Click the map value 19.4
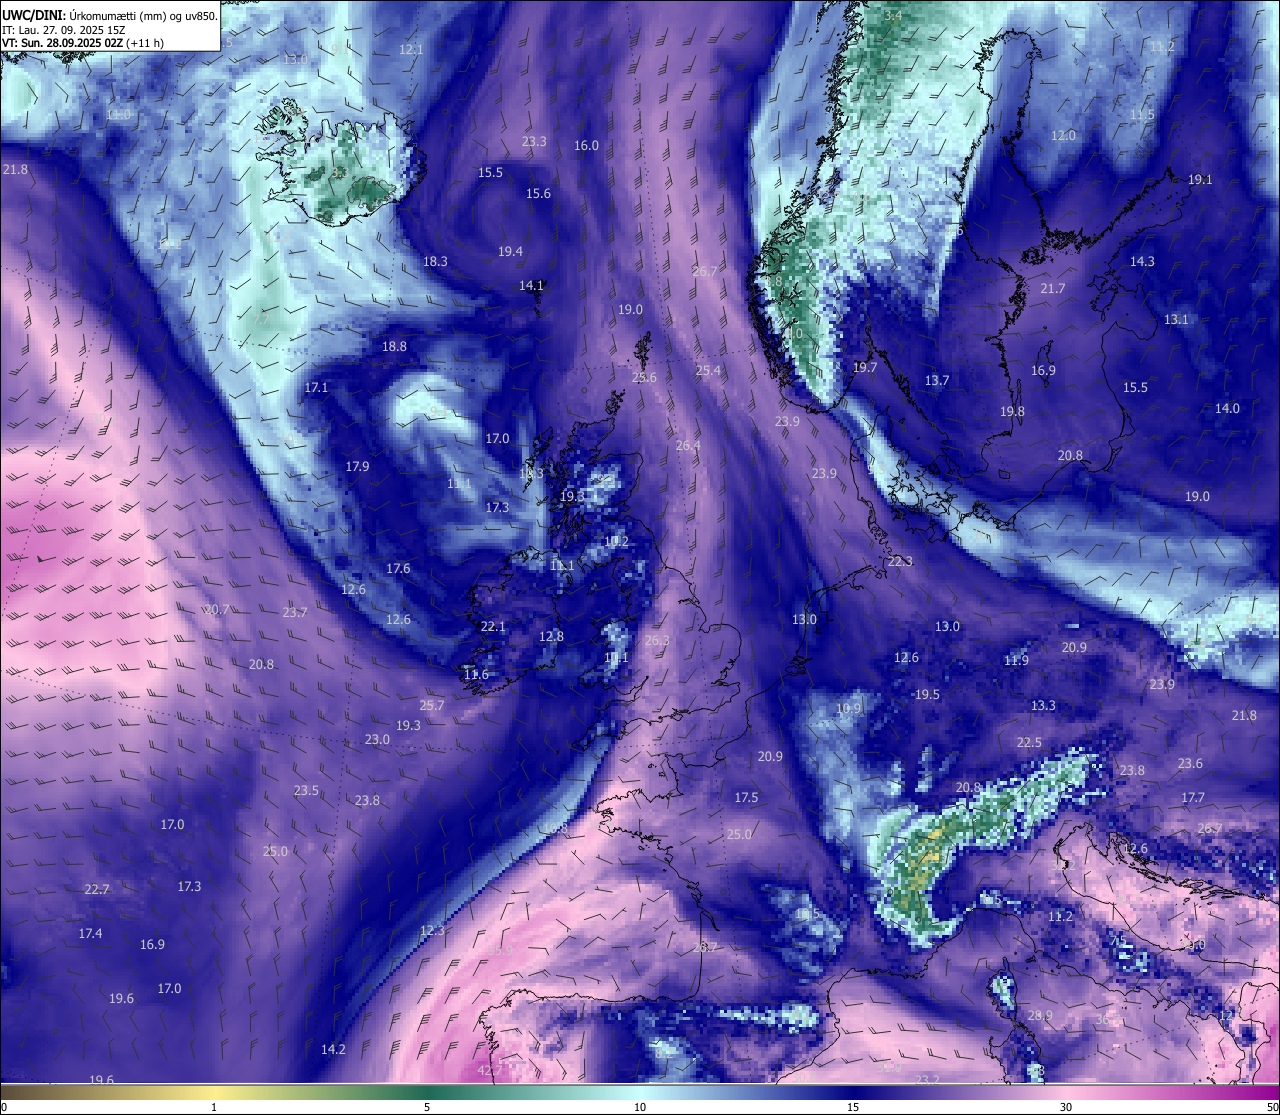 [x=510, y=251]
